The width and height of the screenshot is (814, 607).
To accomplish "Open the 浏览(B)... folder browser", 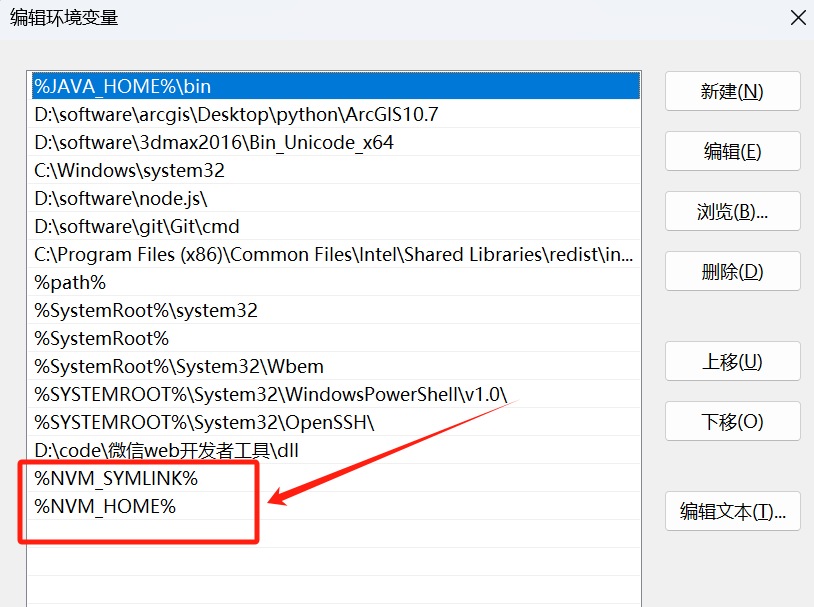I will [x=732, y=211].
